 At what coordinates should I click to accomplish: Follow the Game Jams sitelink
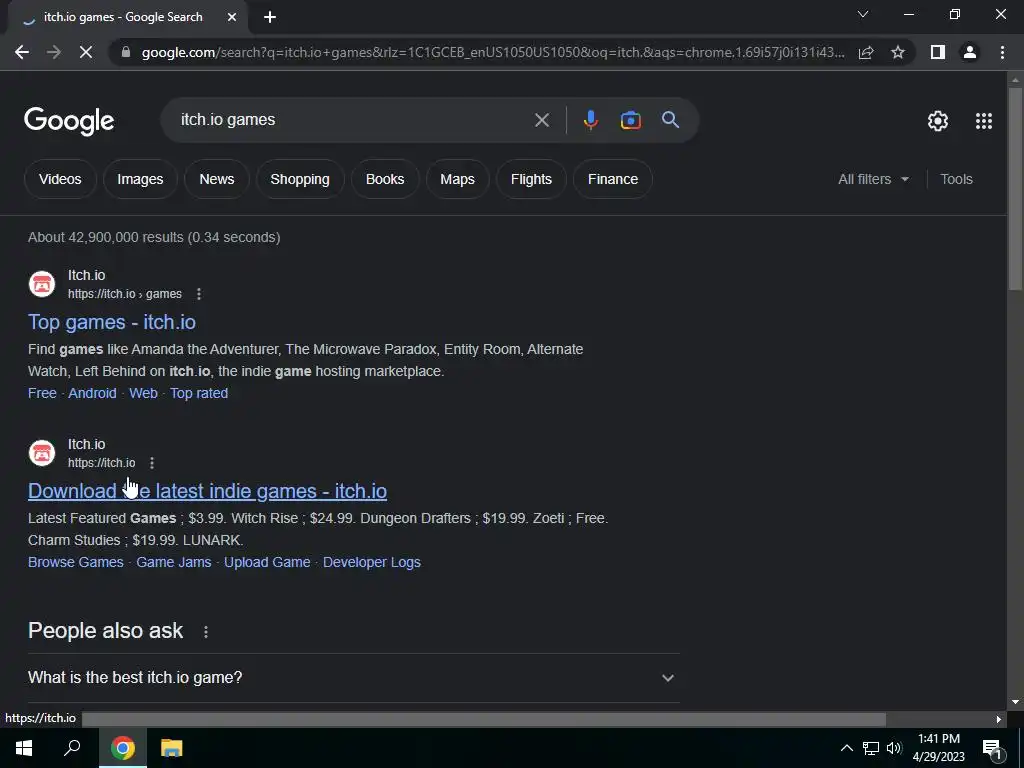pos(174,562)
